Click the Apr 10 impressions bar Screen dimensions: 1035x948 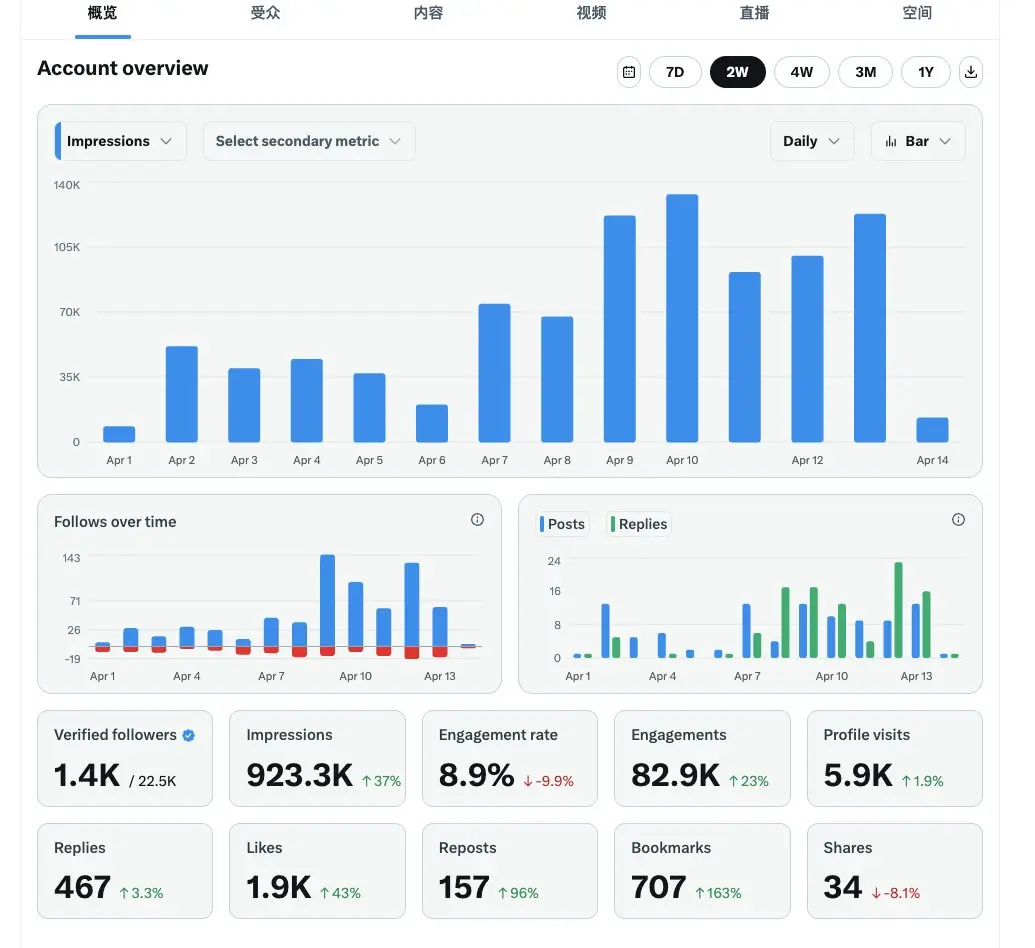(682, 318)
